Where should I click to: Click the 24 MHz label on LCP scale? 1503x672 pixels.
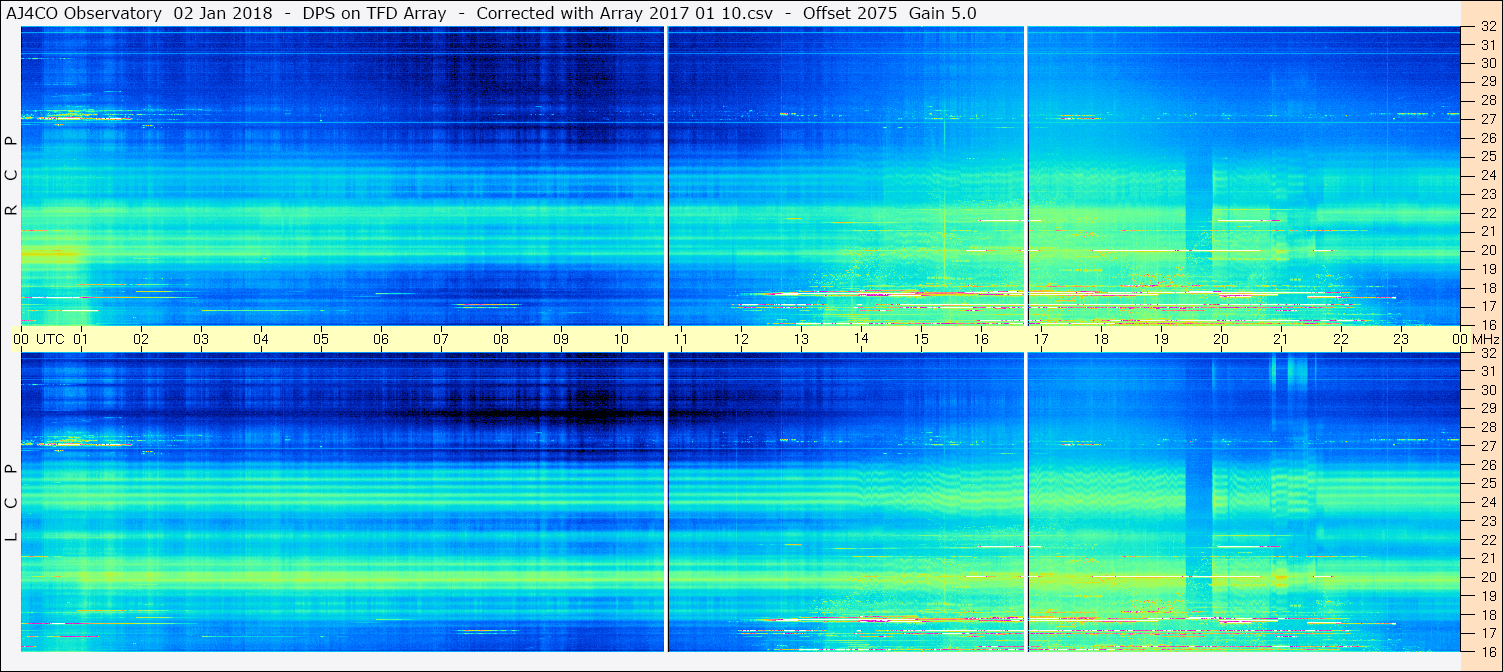click(x=1488, y=502)
